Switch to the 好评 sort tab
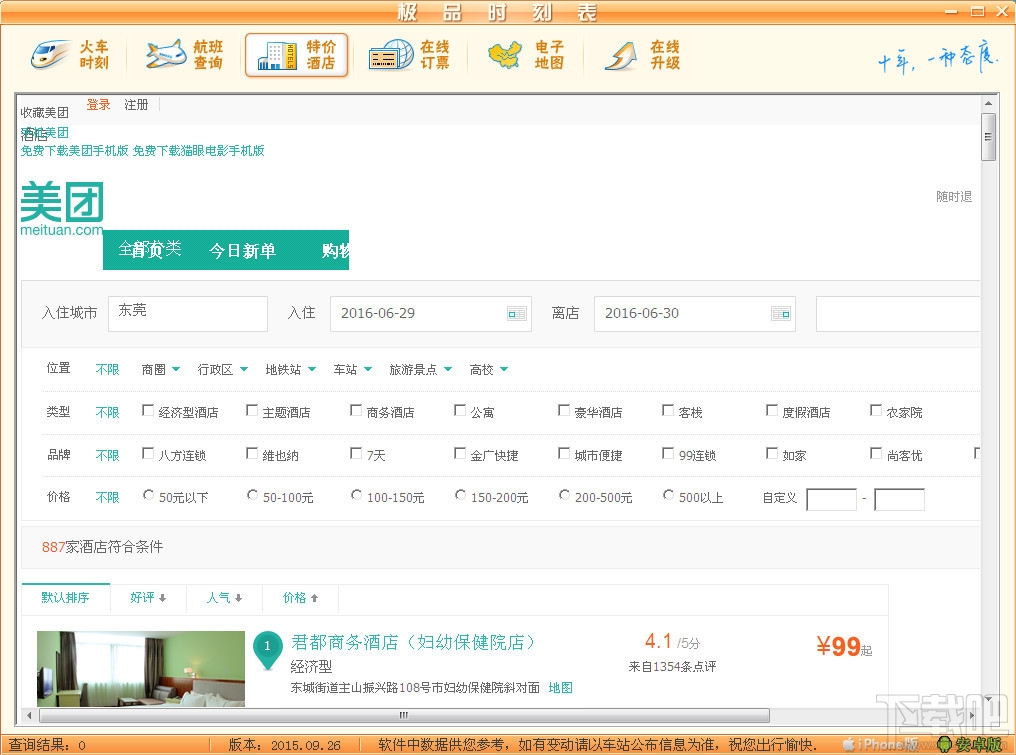This screenshot has width=1016, height=755. pyautogui.click(x=148, y=598)
